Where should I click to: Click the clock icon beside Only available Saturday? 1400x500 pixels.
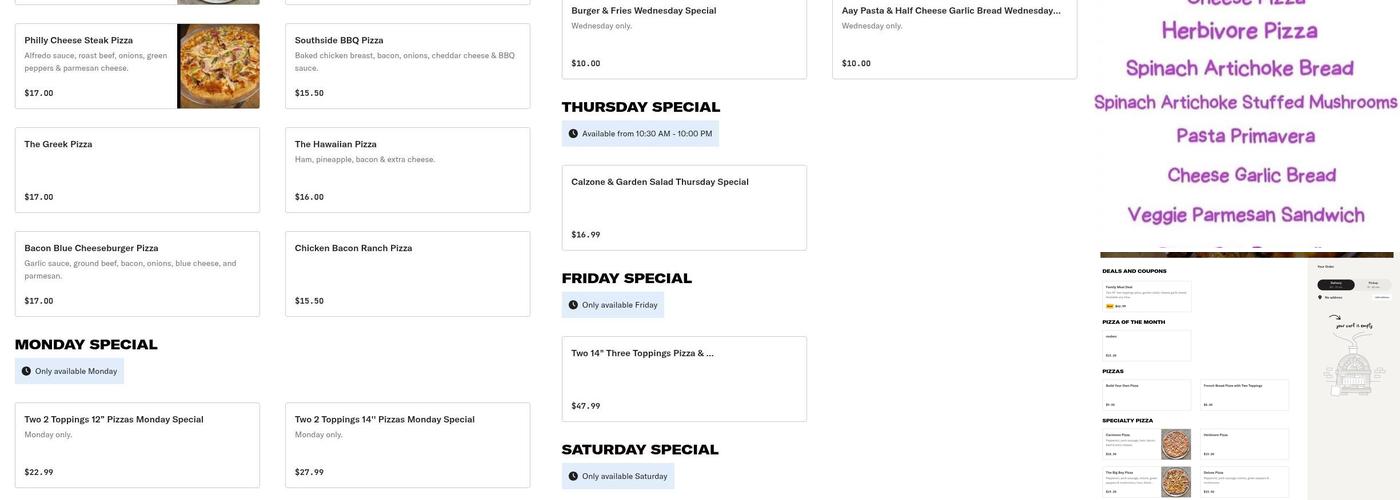tap(573, 476)
